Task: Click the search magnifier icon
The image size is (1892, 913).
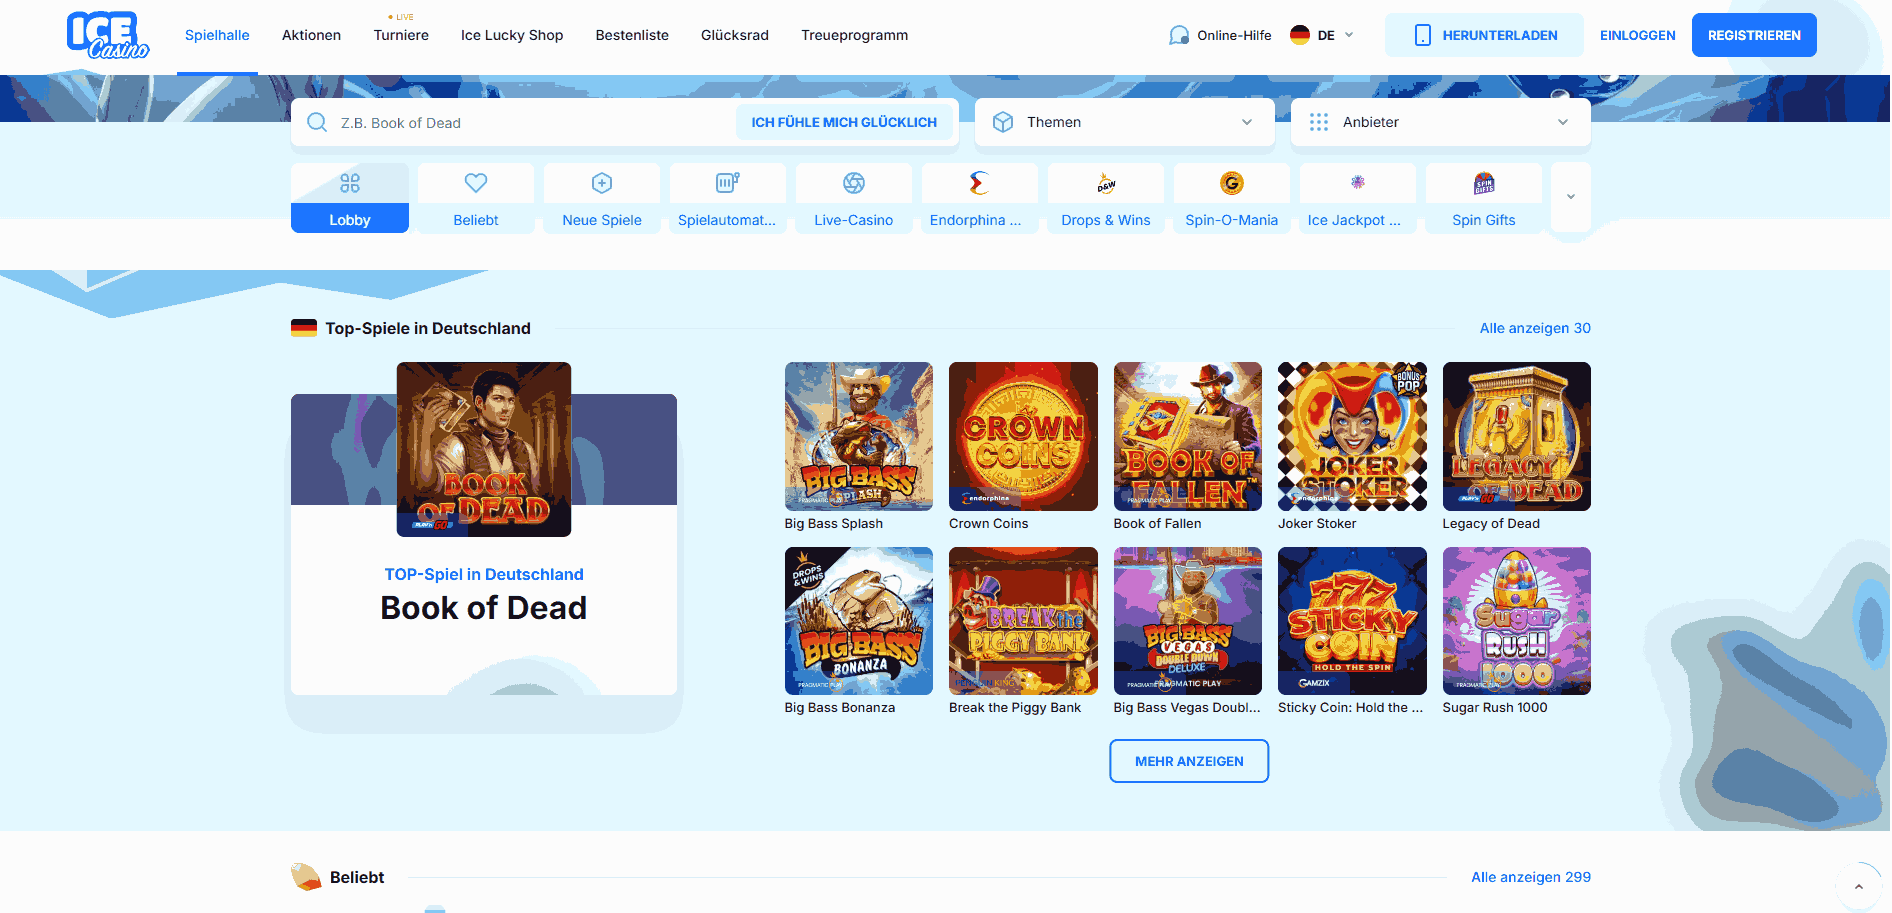Action: click(x=317, y=122)
